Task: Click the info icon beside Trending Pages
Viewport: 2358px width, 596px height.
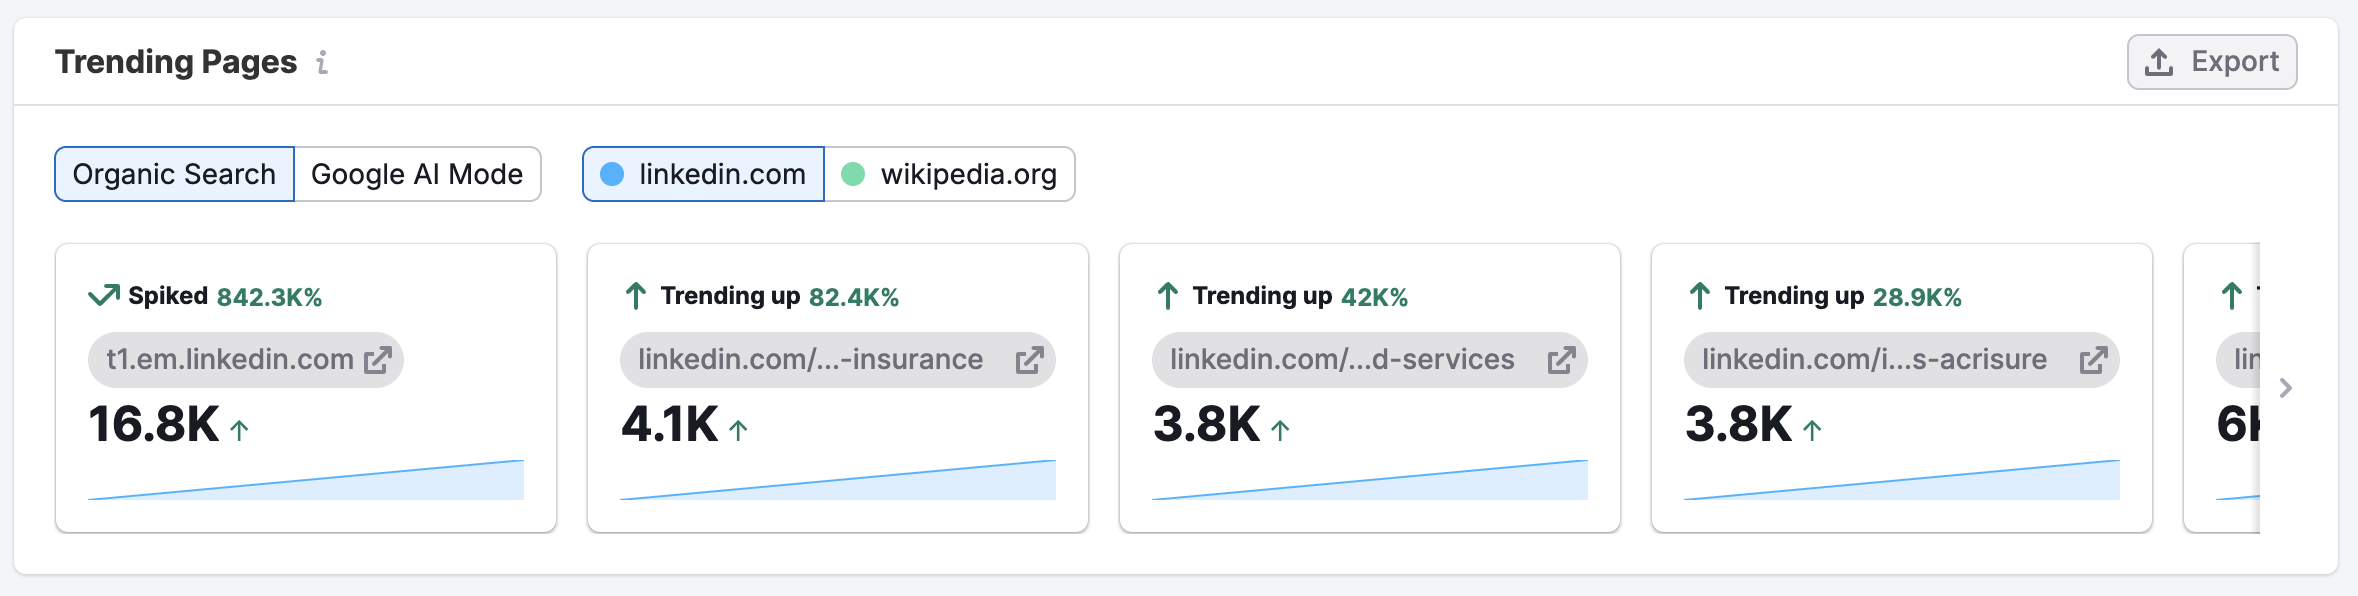Action: 322,63
